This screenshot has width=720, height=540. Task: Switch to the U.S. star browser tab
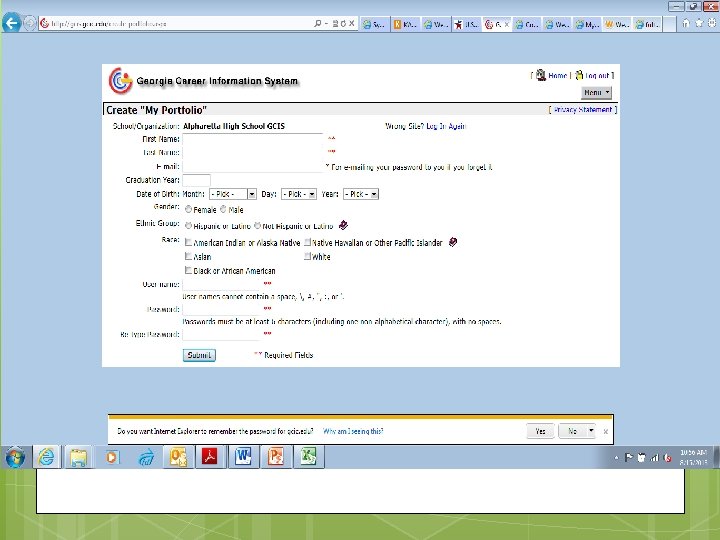[x=467, y=24]
